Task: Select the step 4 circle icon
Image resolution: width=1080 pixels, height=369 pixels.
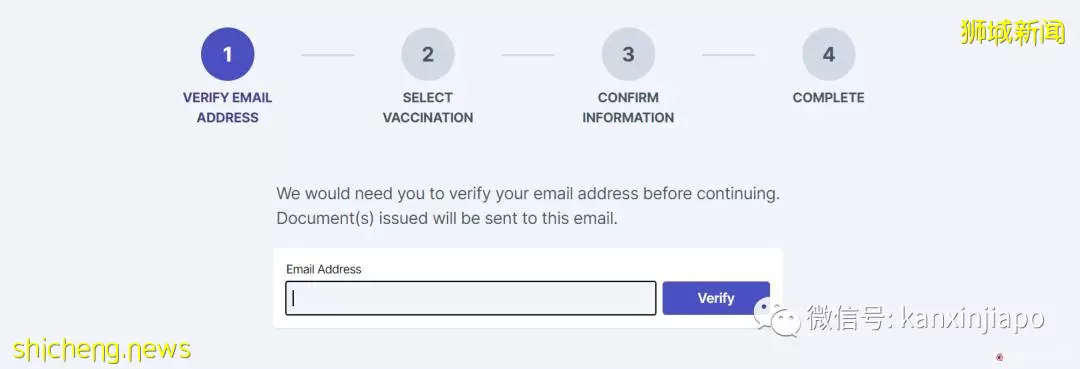Action: 829,54
